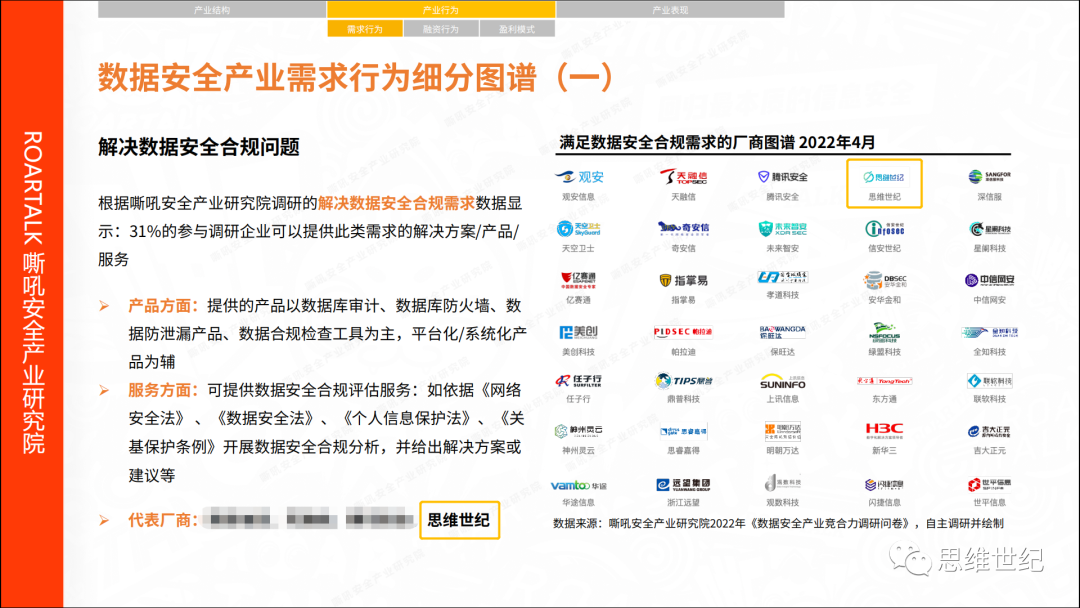Select the 绿盟科技 NSFOCUS logo
The height and width of the screenshot is (608, 1080).
click(884, 332)
